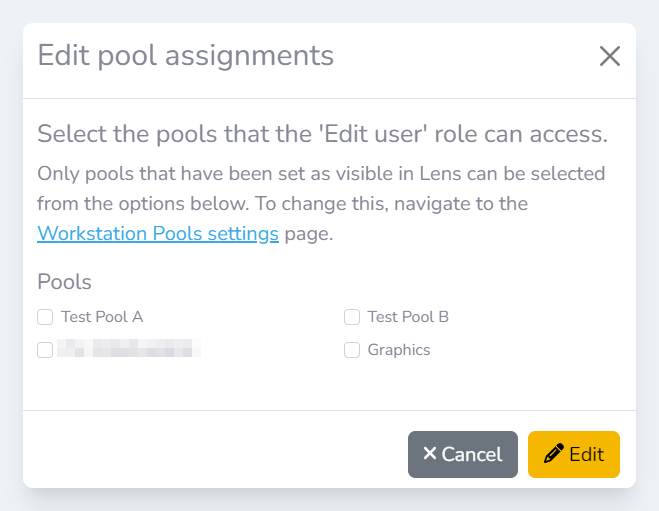Viewport: 659px width, 511px height.
Task: Click the word "page." after the settings link
Action: tap(308, 234)
